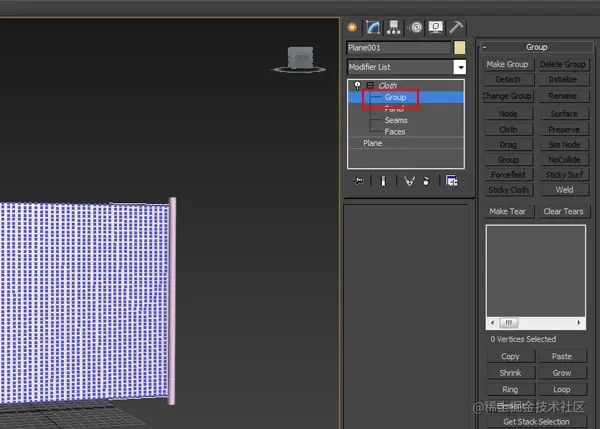
Task: Open the Motion command panel tab
Action: [416, 27]
